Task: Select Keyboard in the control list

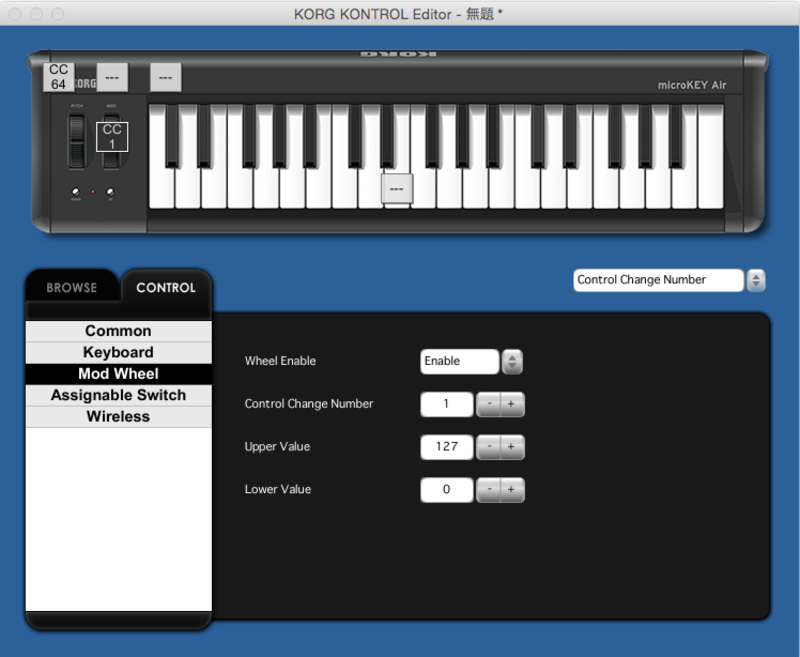Action: (118, 352)
